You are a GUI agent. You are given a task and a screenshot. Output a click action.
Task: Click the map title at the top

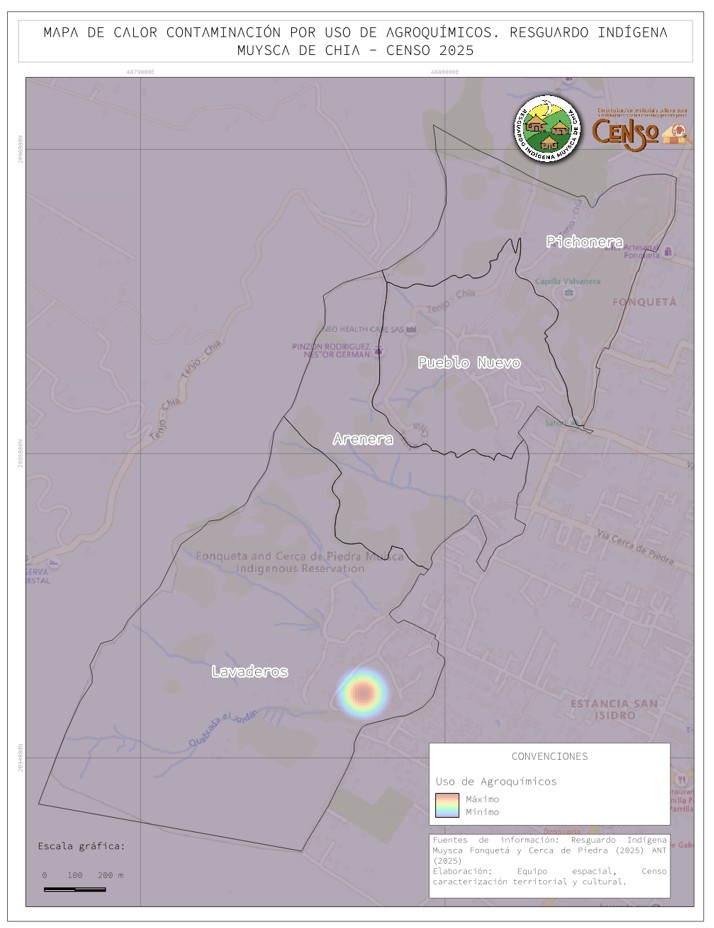pos(355,41)
